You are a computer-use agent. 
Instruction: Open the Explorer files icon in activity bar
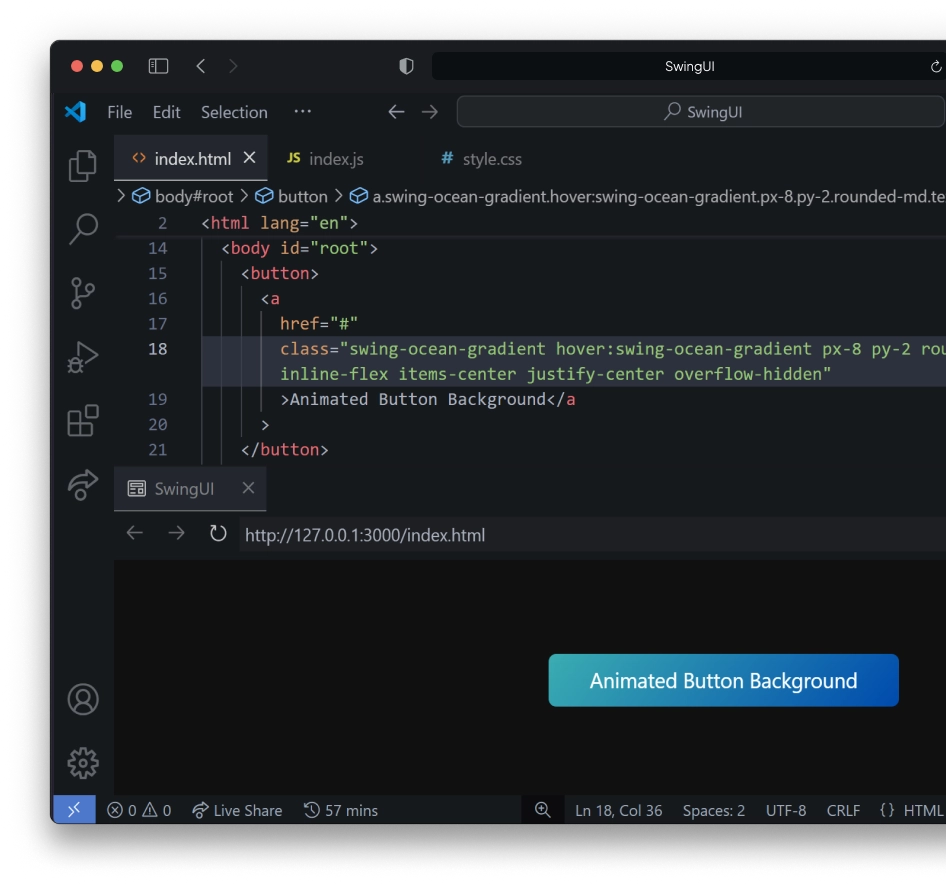tap(83, 166)
